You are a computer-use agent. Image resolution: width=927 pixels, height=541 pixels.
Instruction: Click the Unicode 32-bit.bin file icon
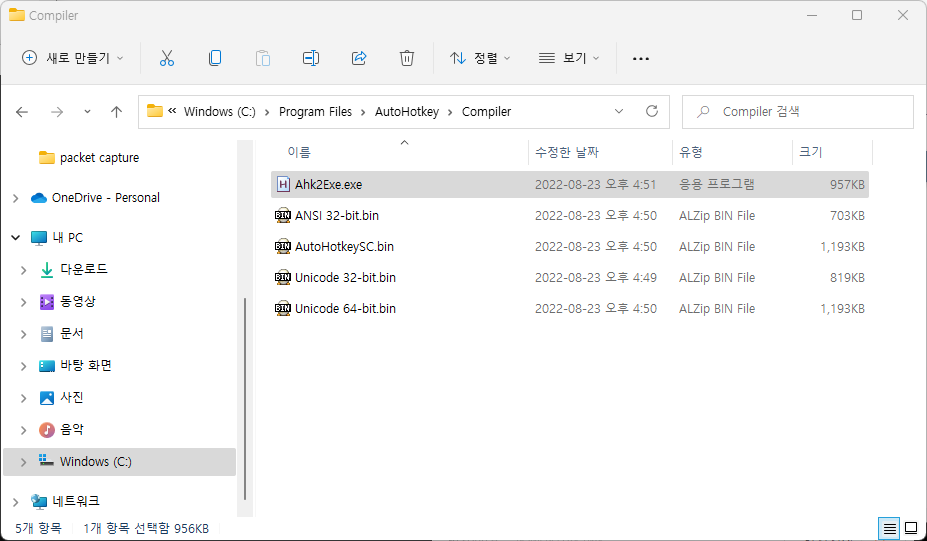pos(283,277)
